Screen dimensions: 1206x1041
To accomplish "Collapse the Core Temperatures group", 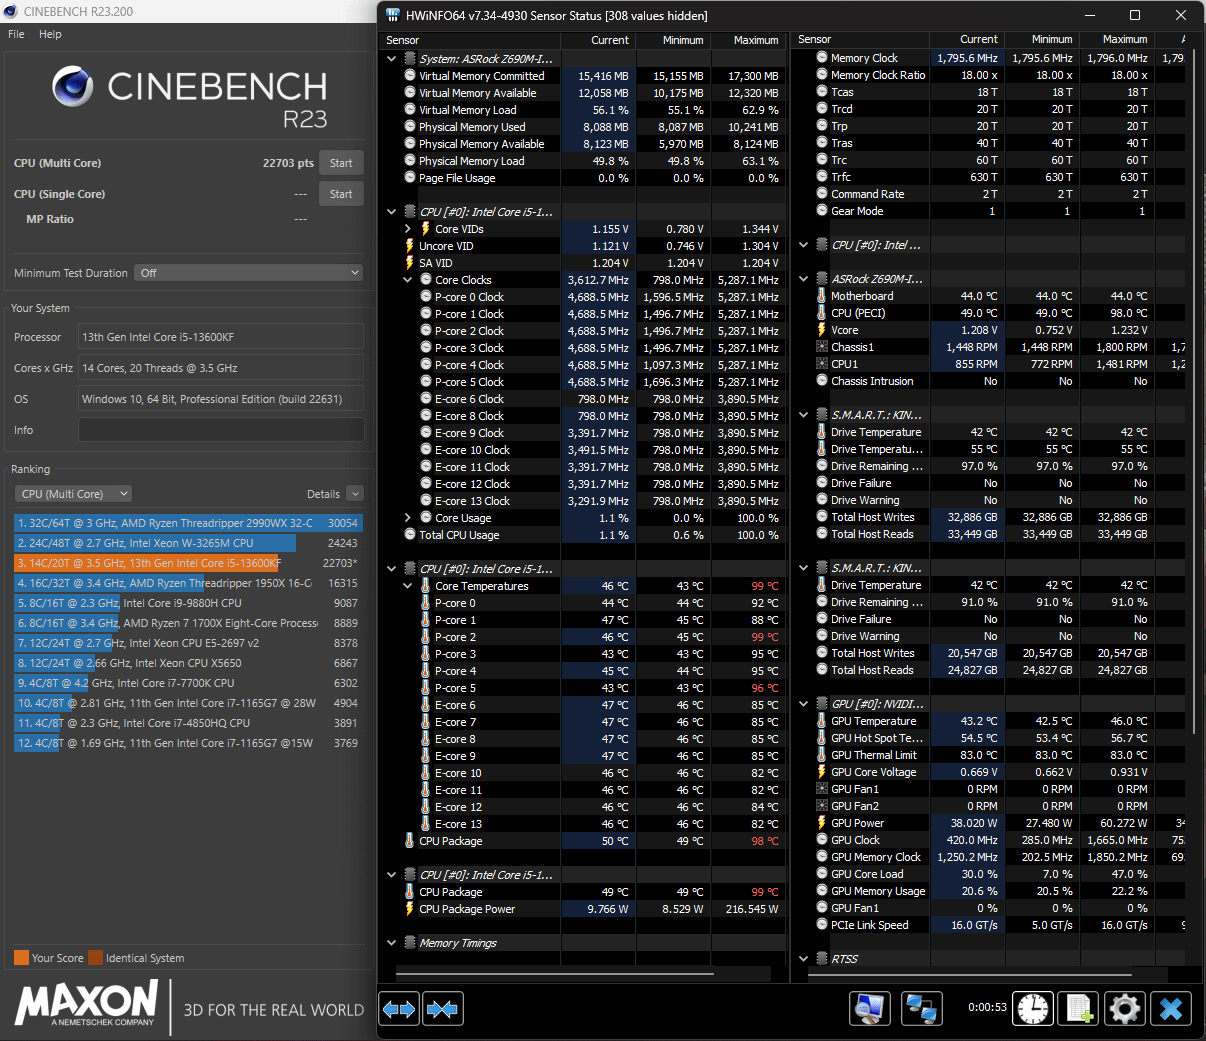I will click(x=408, y=586).
